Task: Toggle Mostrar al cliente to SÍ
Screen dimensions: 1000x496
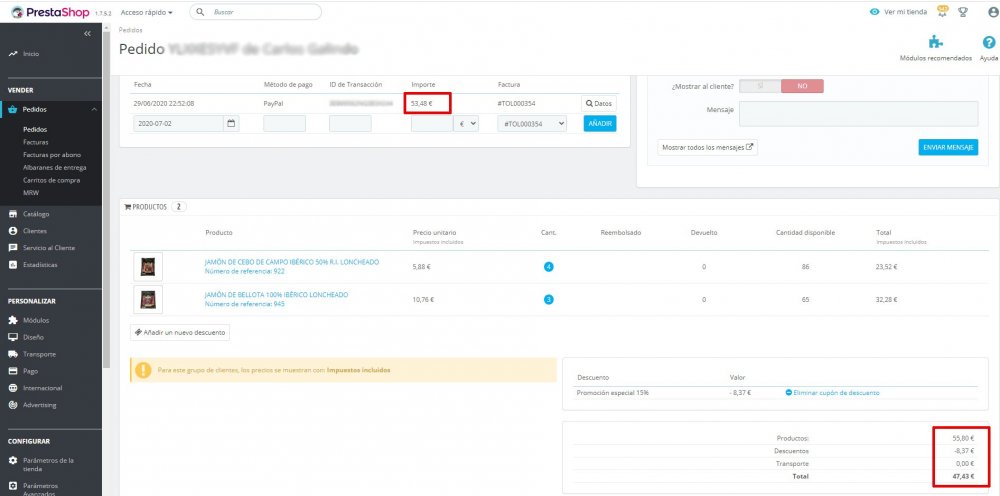Action: pos(760,86)
